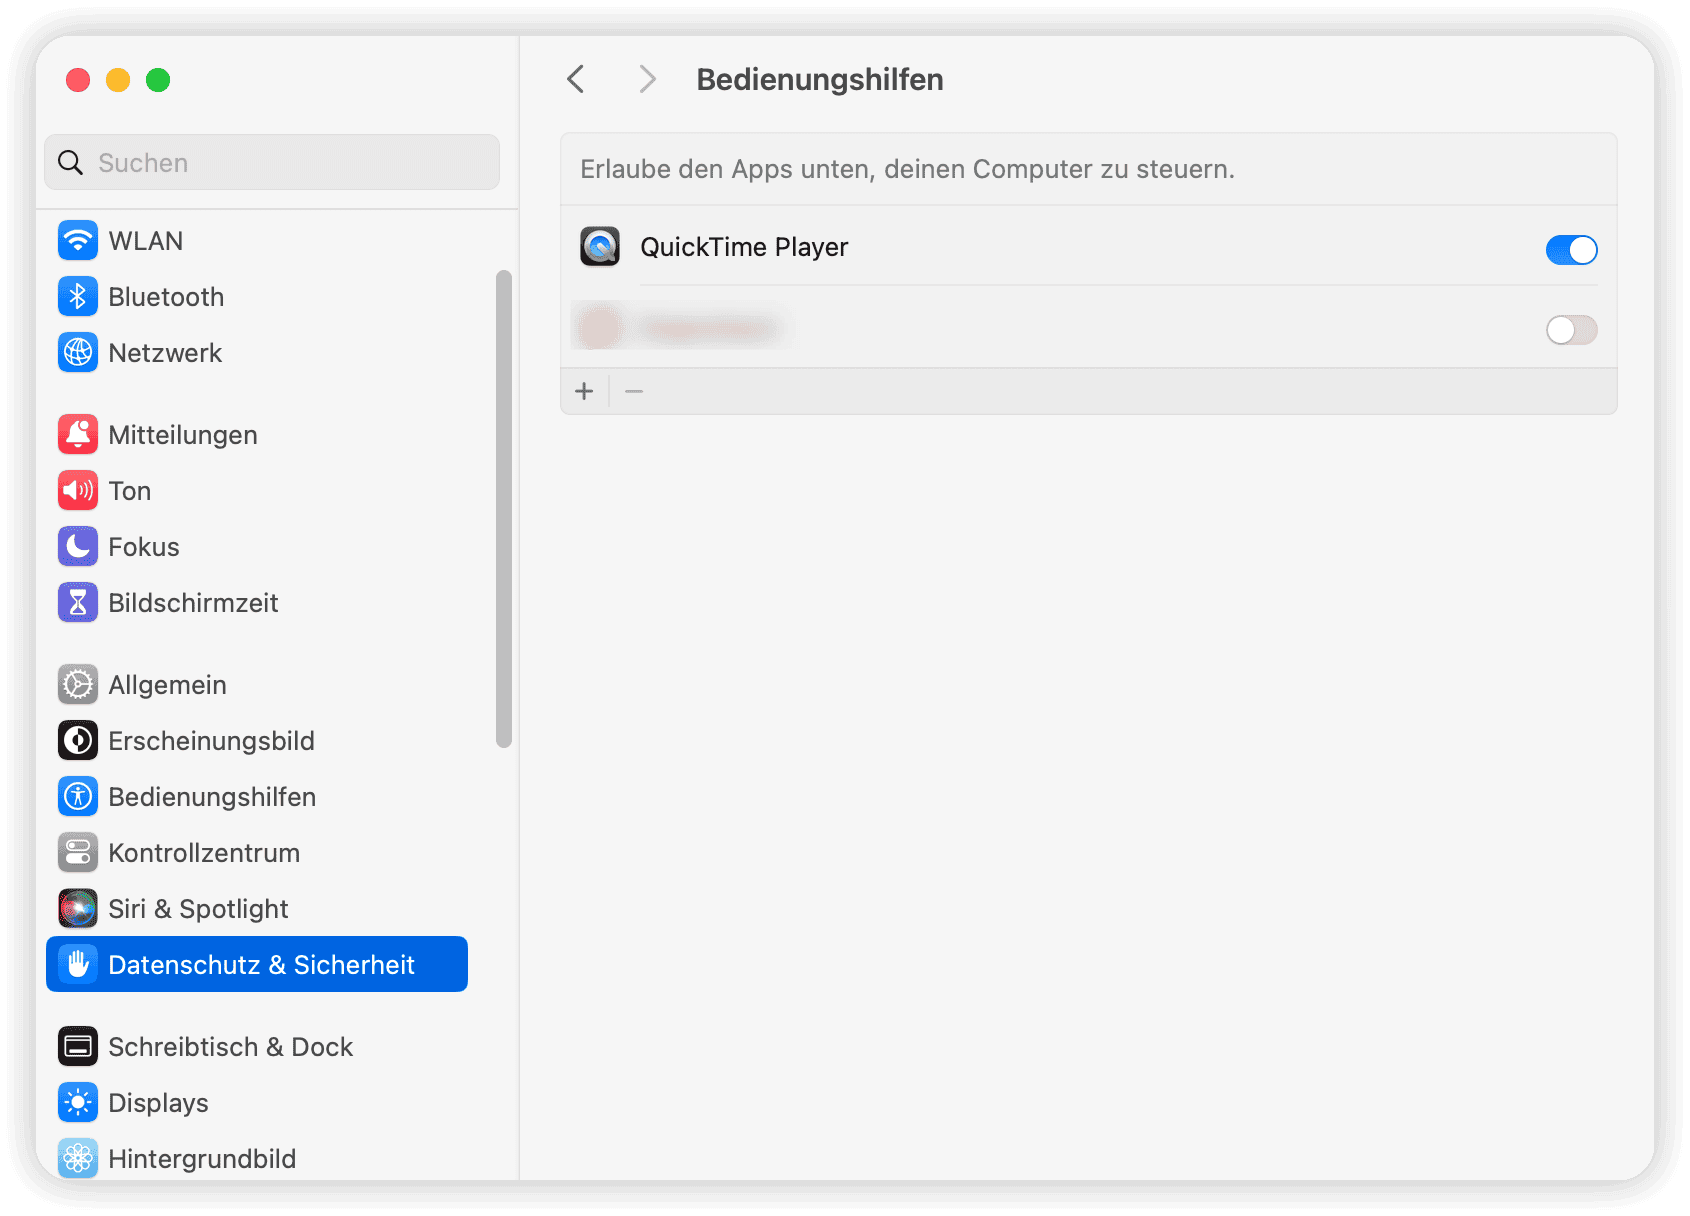Open Fokus settings

(x=257, y=546)
